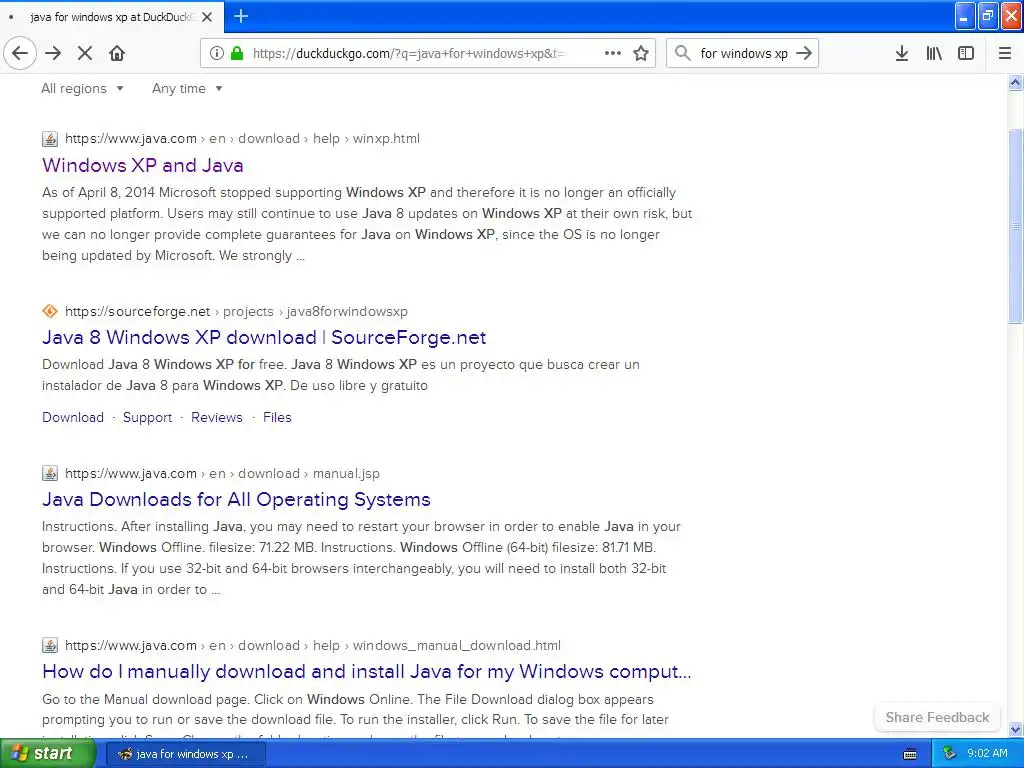Click the SourceForge Support sublink

click(147, 417)
